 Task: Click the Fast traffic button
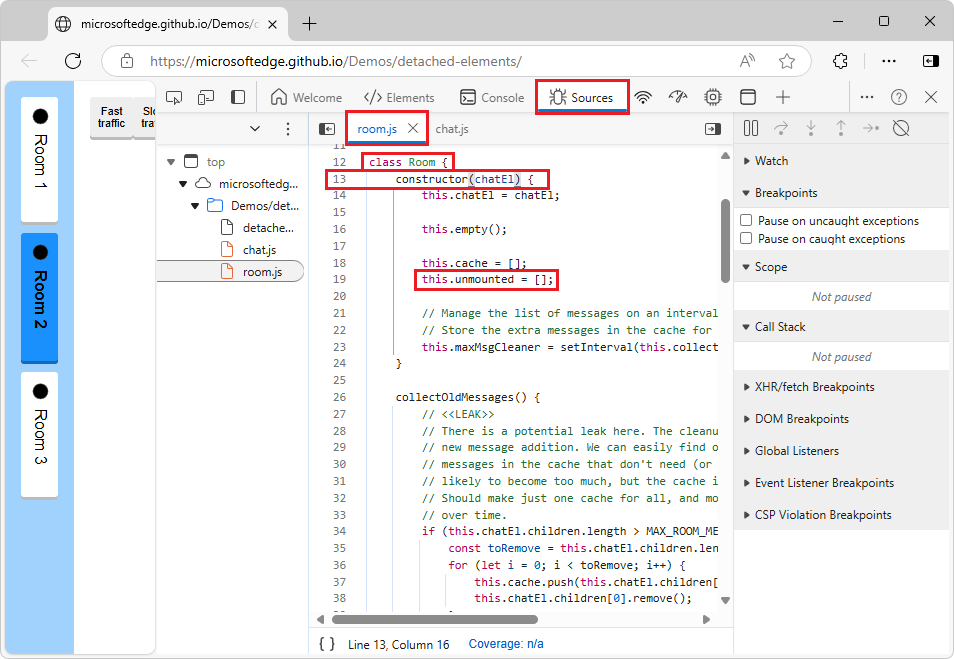pyautogui.click(x=110, y=117)
